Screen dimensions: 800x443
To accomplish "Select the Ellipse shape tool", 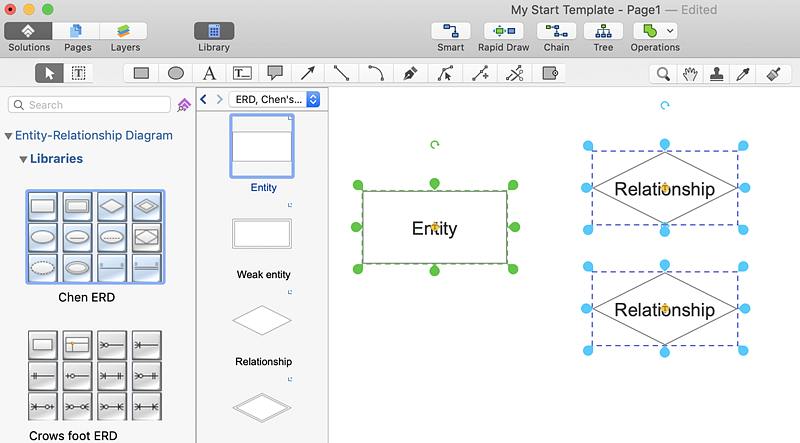I will [x=175, y=73].
